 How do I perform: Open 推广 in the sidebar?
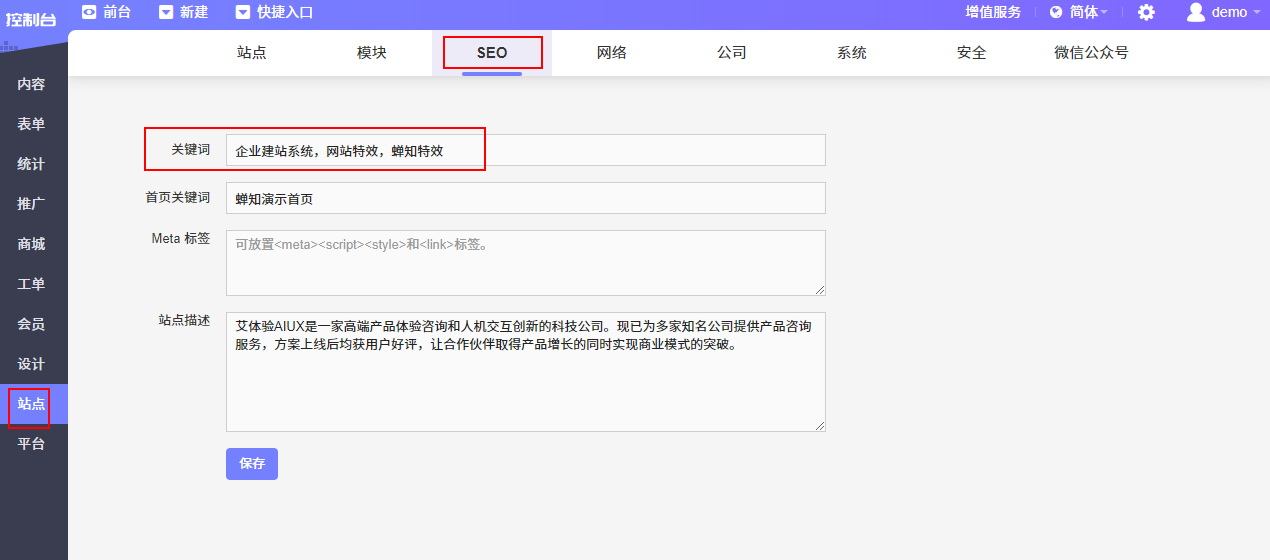point(32,204)
